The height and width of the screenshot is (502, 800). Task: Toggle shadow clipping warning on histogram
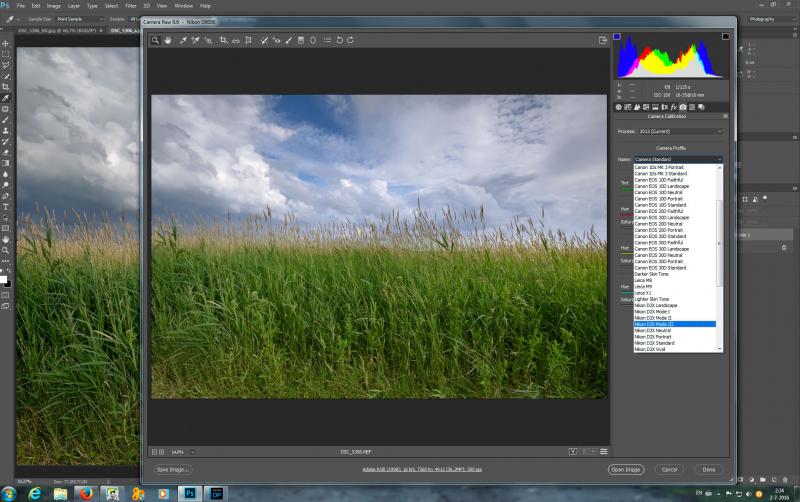(617, 36)
